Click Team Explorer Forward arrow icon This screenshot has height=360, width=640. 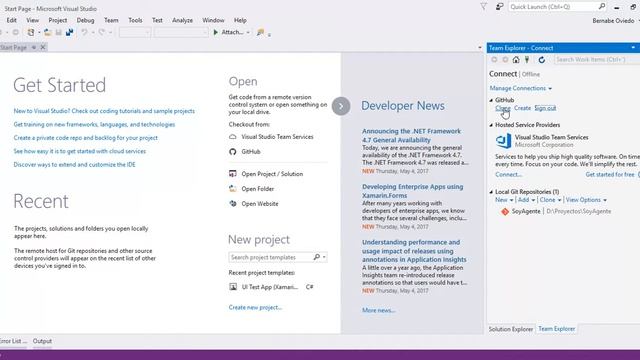click(x=505, y=60)
